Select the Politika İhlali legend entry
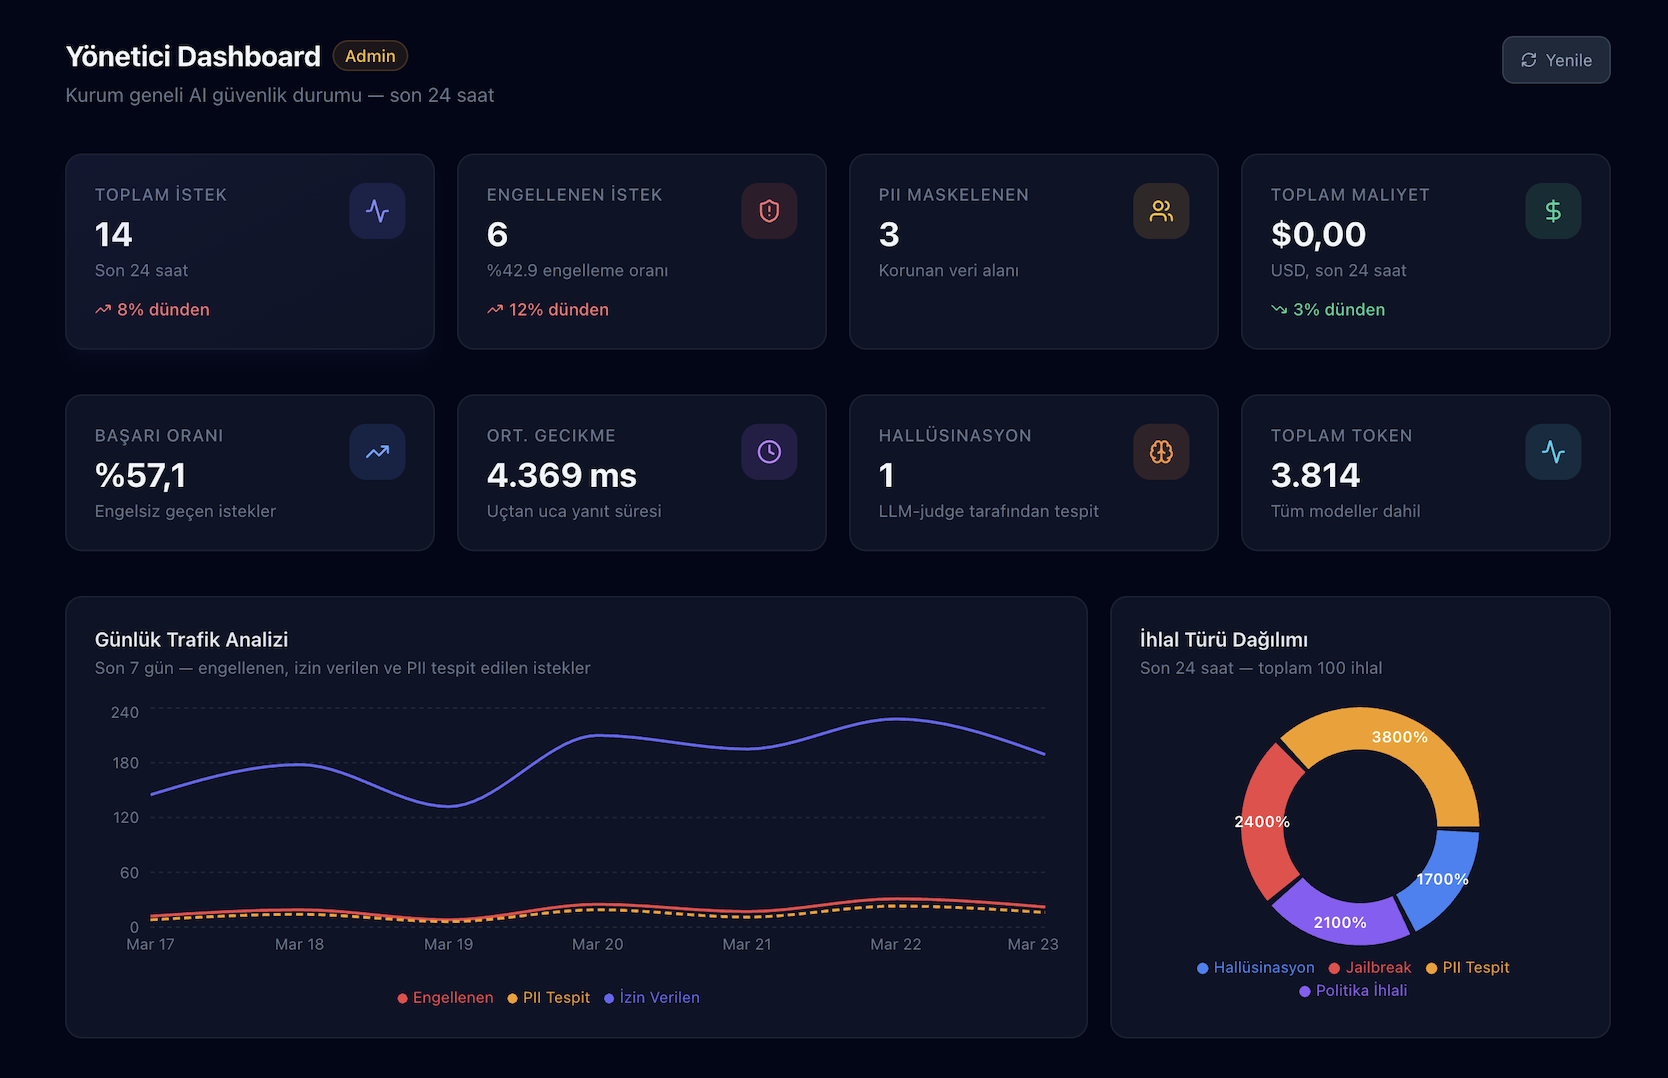Image resolution: width=1668 pixels, height=1078 pixels. [x=1352, y=990]
